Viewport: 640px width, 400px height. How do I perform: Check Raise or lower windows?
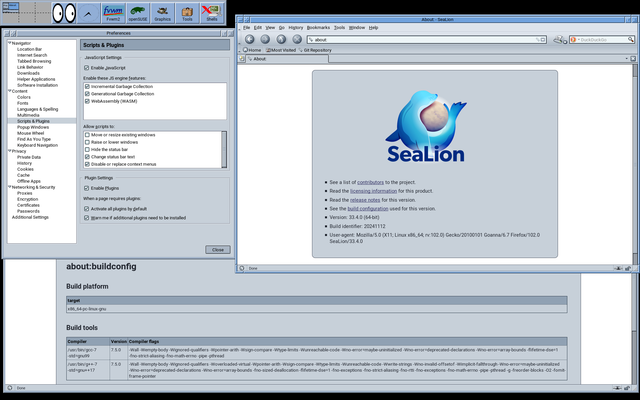pyautogui.click(x=87, y=142)
